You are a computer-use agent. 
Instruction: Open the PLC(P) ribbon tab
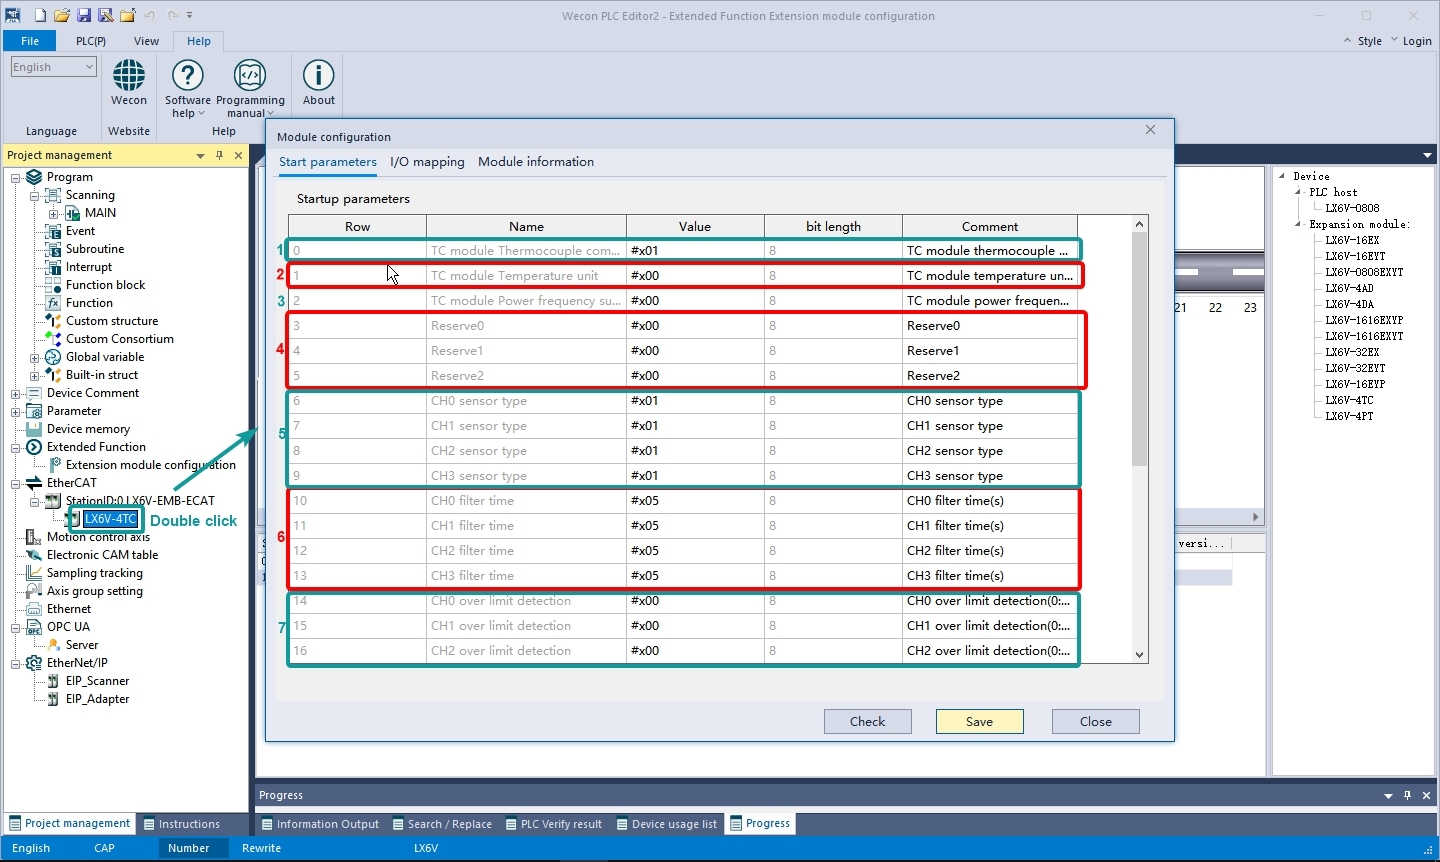tap(91, 41)
